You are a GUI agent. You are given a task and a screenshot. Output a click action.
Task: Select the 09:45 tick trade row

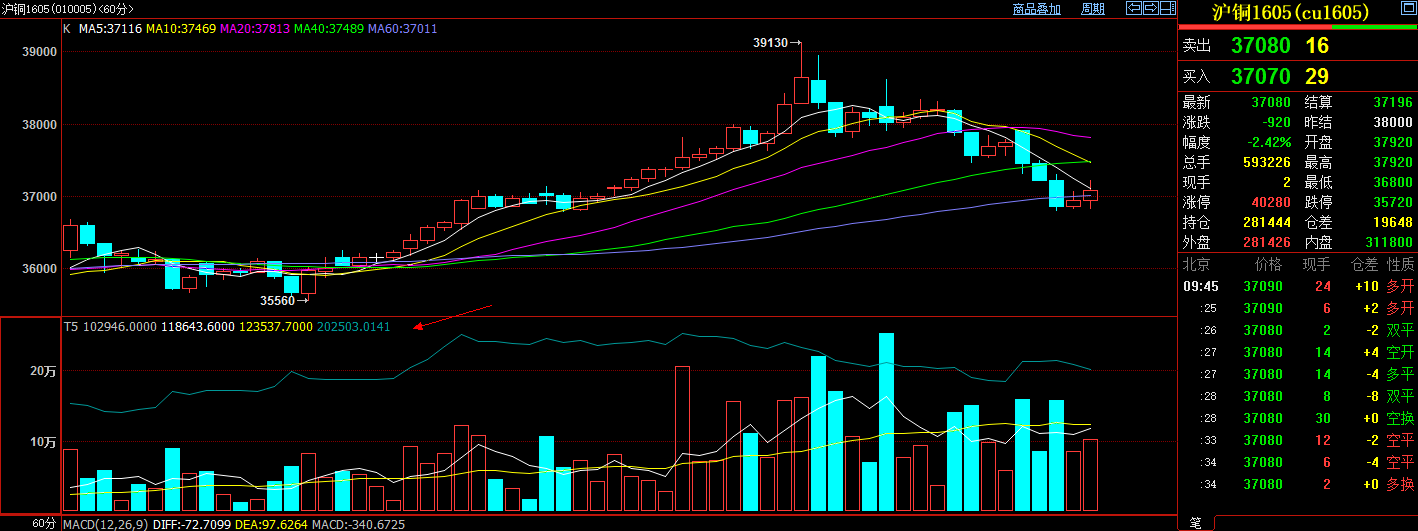tap(1298, 286)
